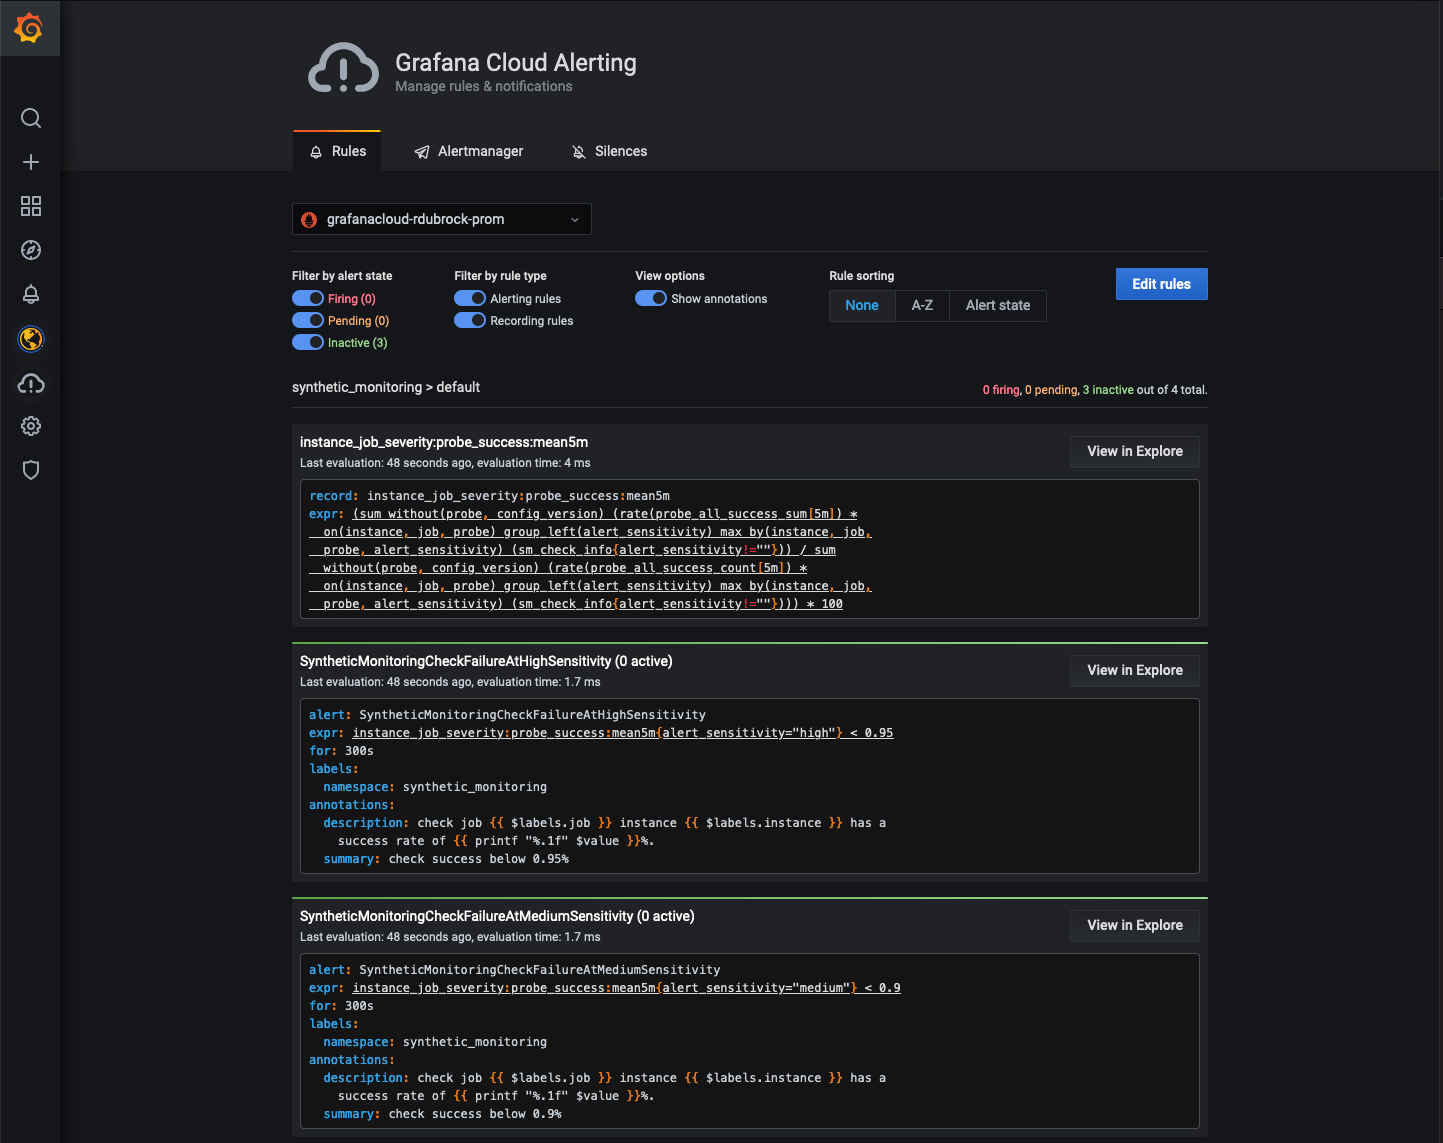The height and width of the screenshot is (1143, 1443).
Task: Click the large cloud alert header icon
Action: click(343, 69)
